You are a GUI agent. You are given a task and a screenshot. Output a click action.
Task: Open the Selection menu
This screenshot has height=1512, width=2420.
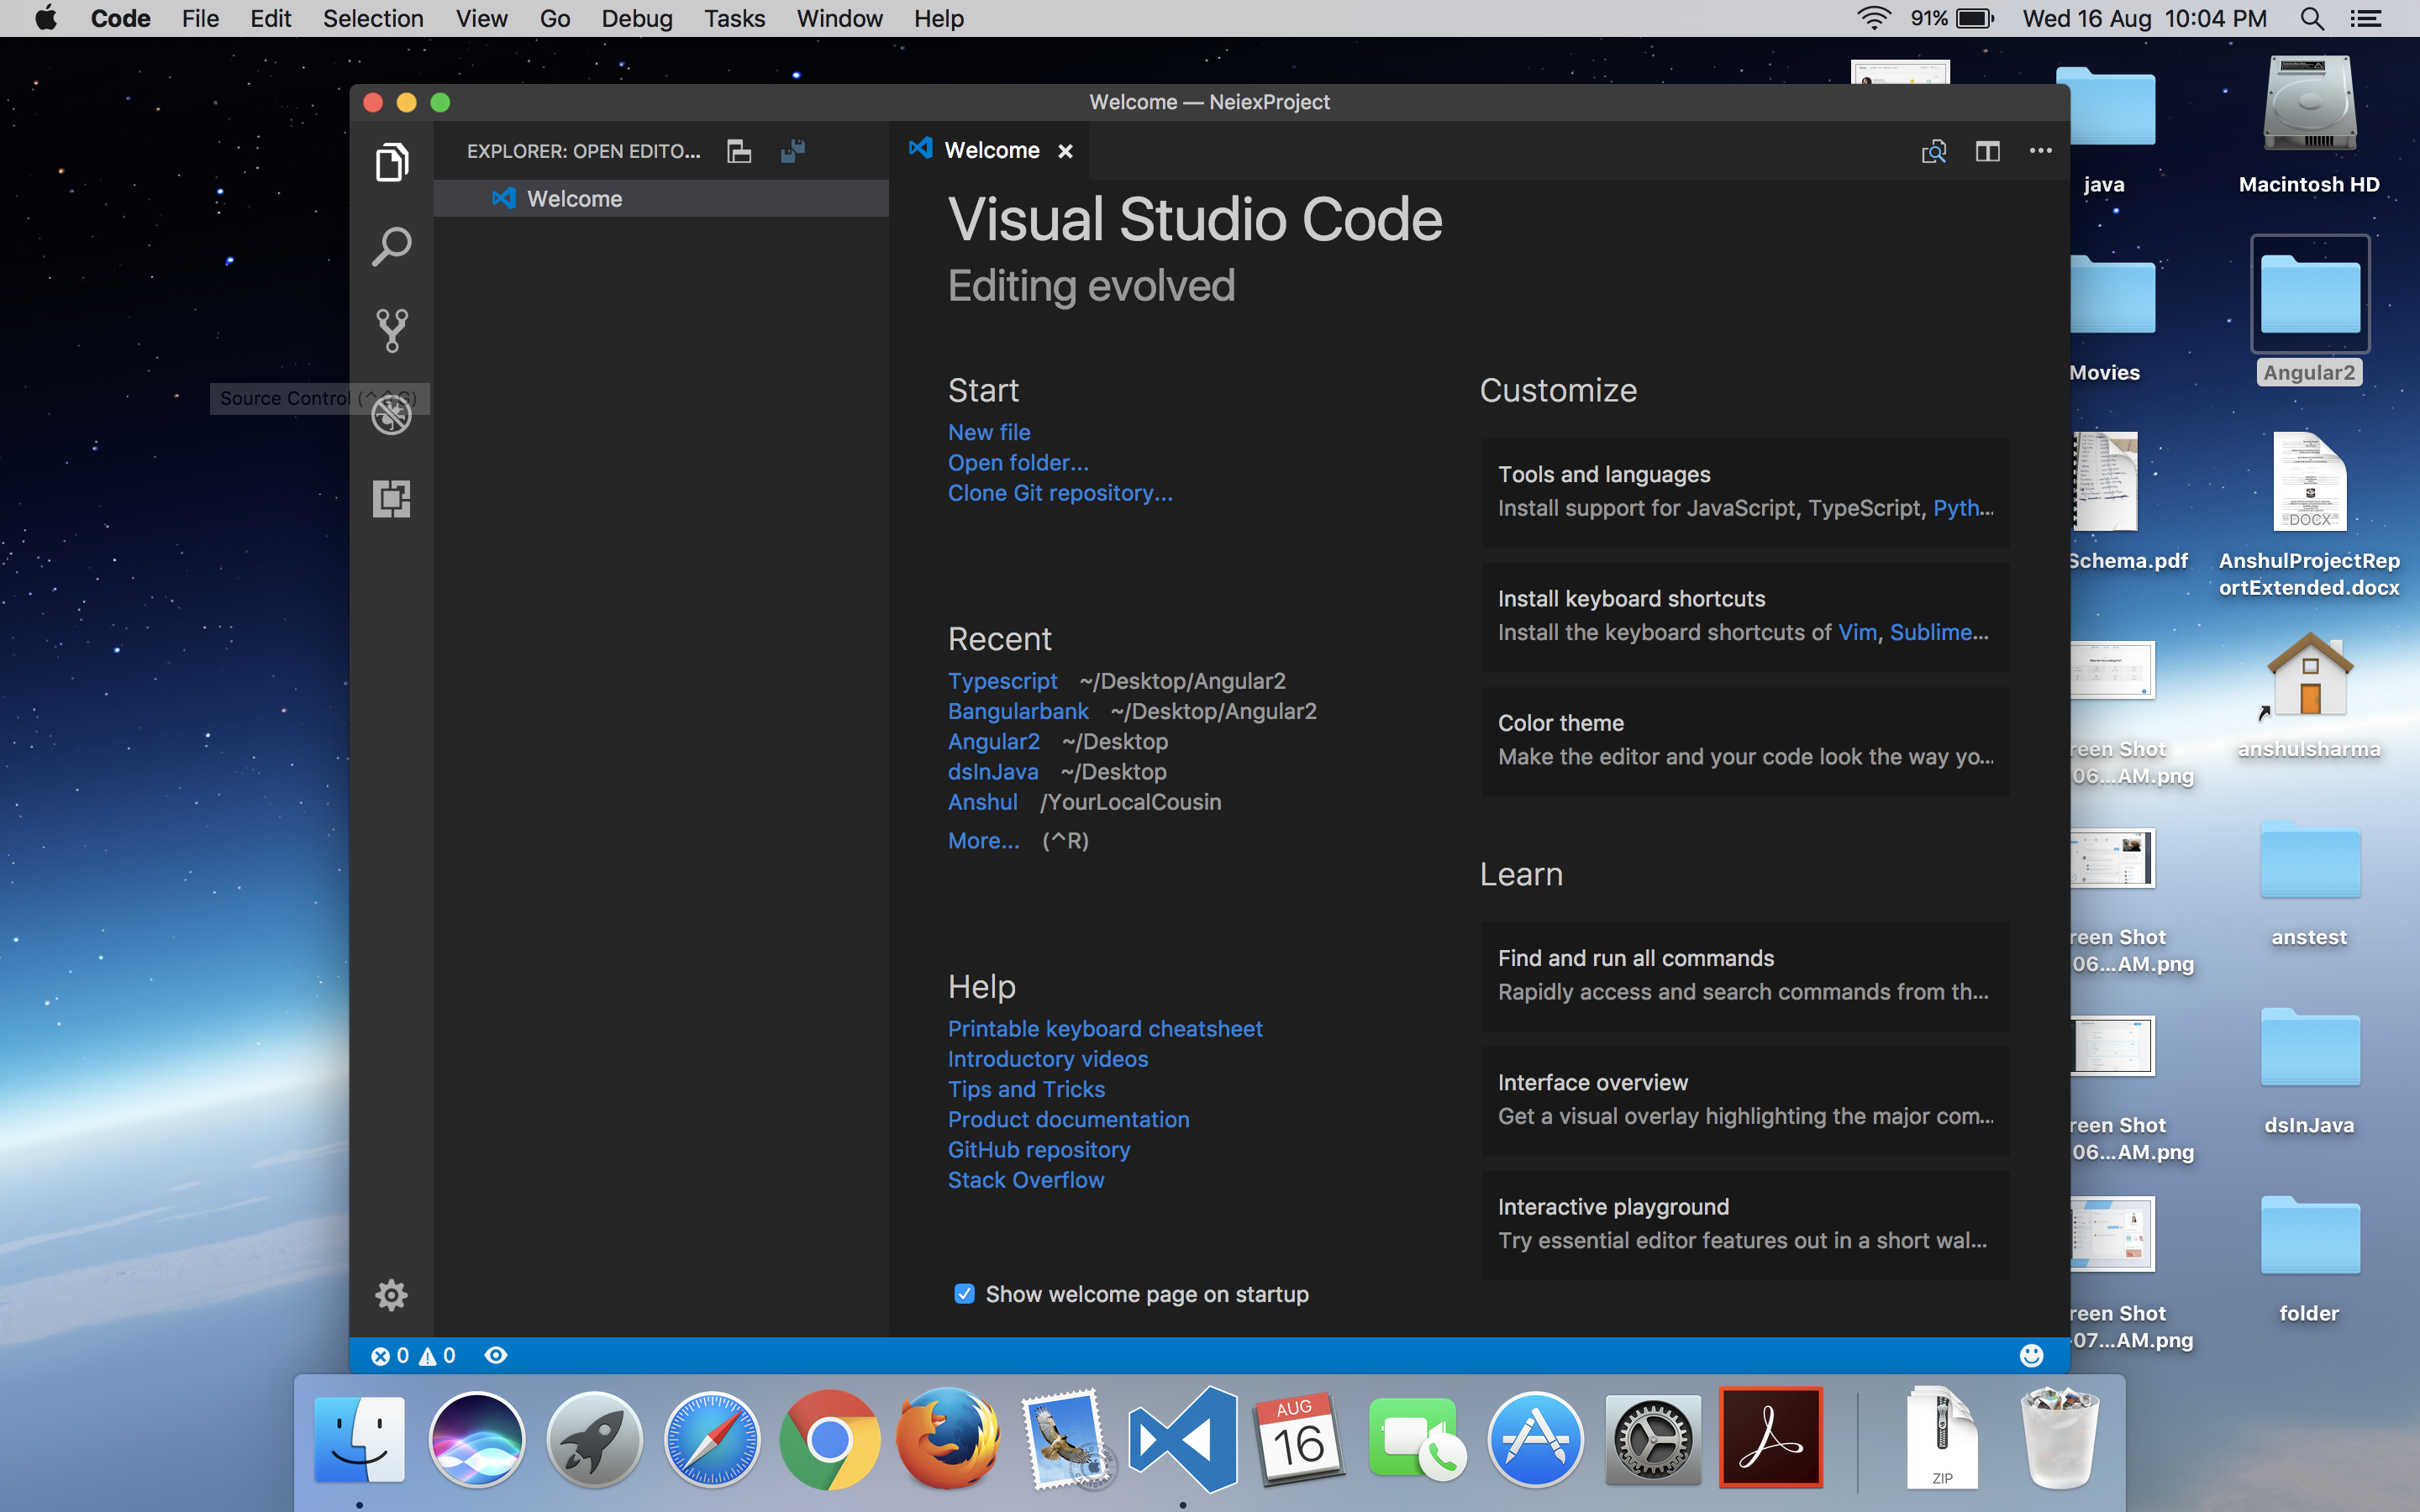coord(373,18)
